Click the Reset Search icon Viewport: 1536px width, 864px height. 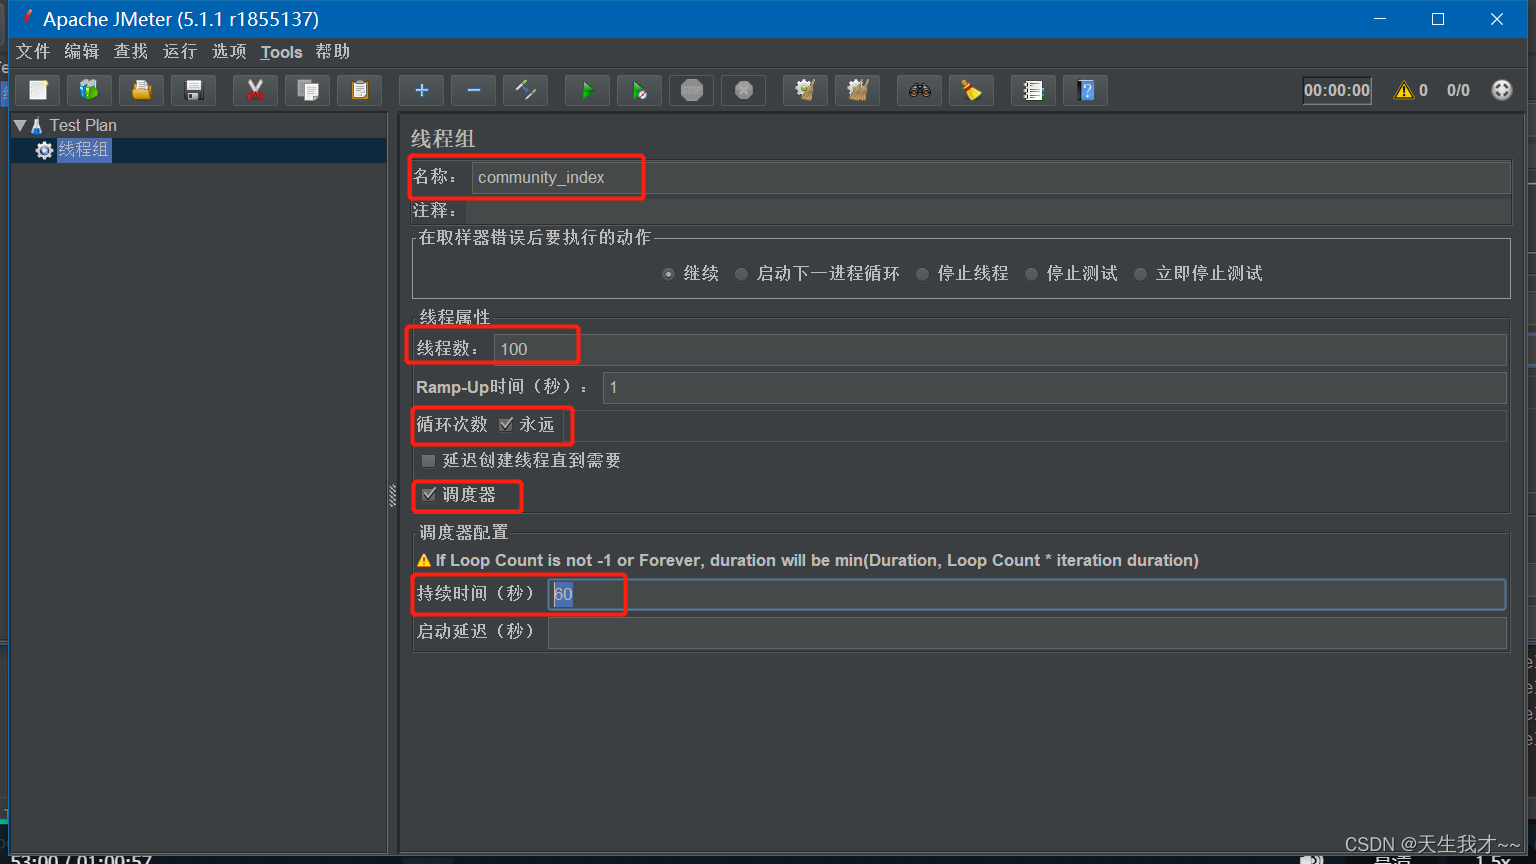[972, 90]
